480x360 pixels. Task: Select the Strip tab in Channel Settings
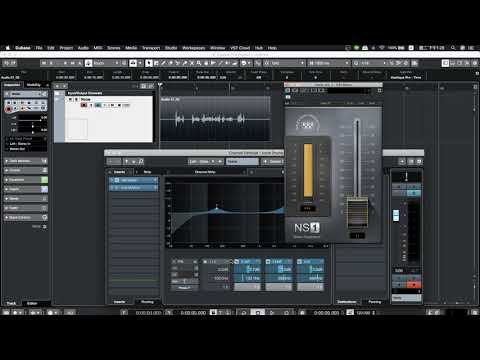pyautogui.click(x=147, y=172)
